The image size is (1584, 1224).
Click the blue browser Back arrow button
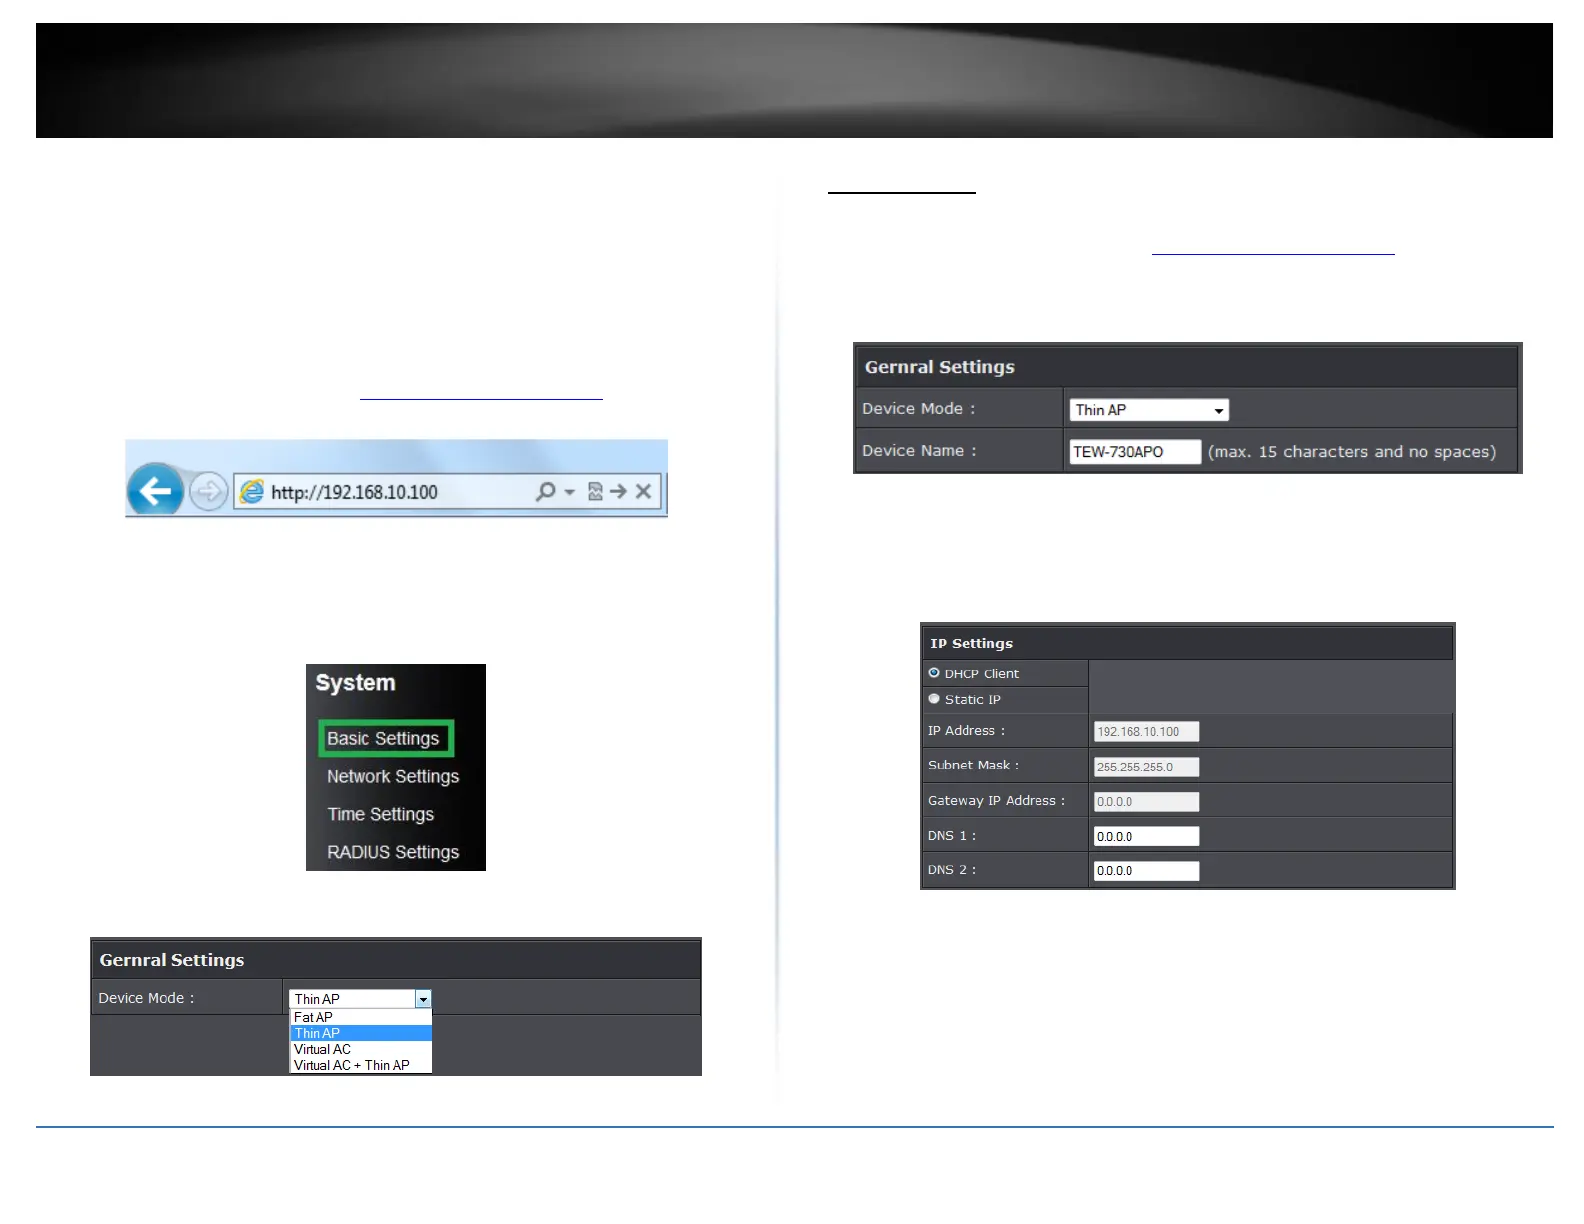(155, 490)
